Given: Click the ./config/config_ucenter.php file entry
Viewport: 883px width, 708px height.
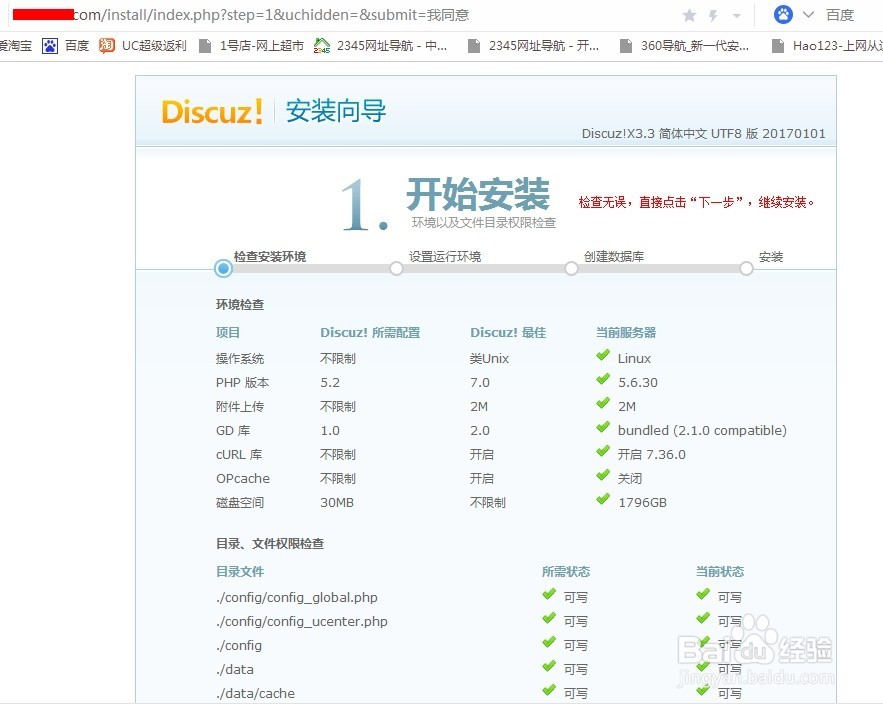Looking at the screenshot, I should tap(302, 621).
